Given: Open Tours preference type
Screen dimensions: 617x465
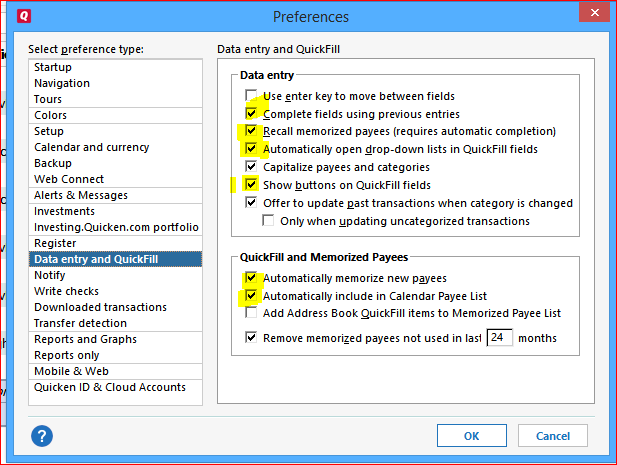Looking at the screenshot, I should tap(115, 99).
